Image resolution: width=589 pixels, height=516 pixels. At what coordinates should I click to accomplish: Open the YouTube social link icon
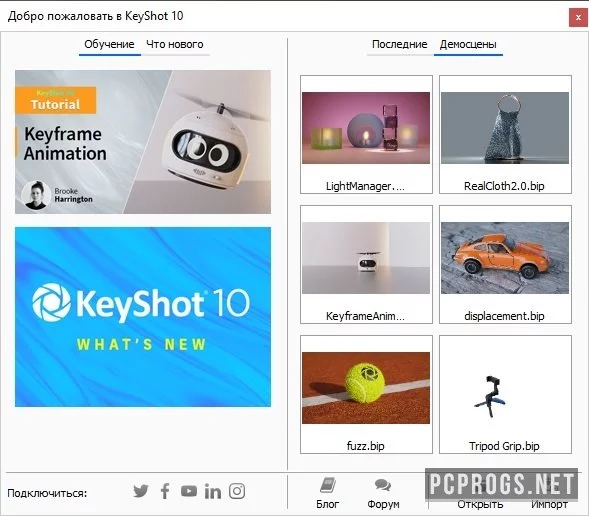[x=189, y=491]
